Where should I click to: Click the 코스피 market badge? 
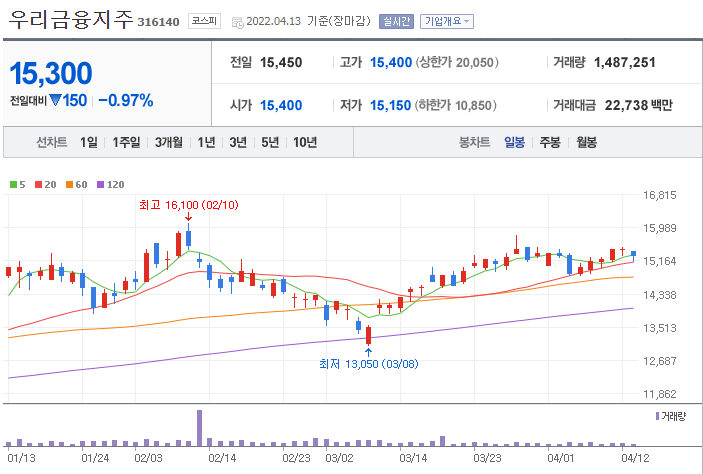(204, 21)
